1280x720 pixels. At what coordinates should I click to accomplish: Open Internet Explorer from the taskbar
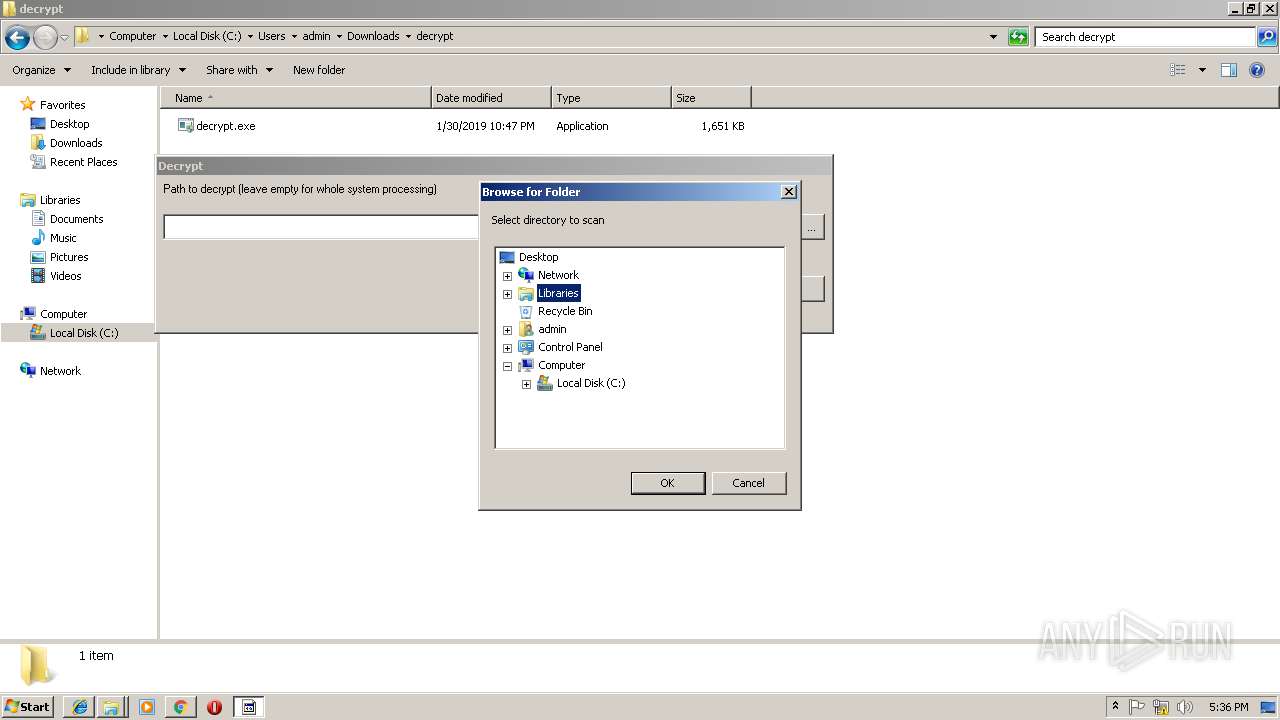[80, 707]
